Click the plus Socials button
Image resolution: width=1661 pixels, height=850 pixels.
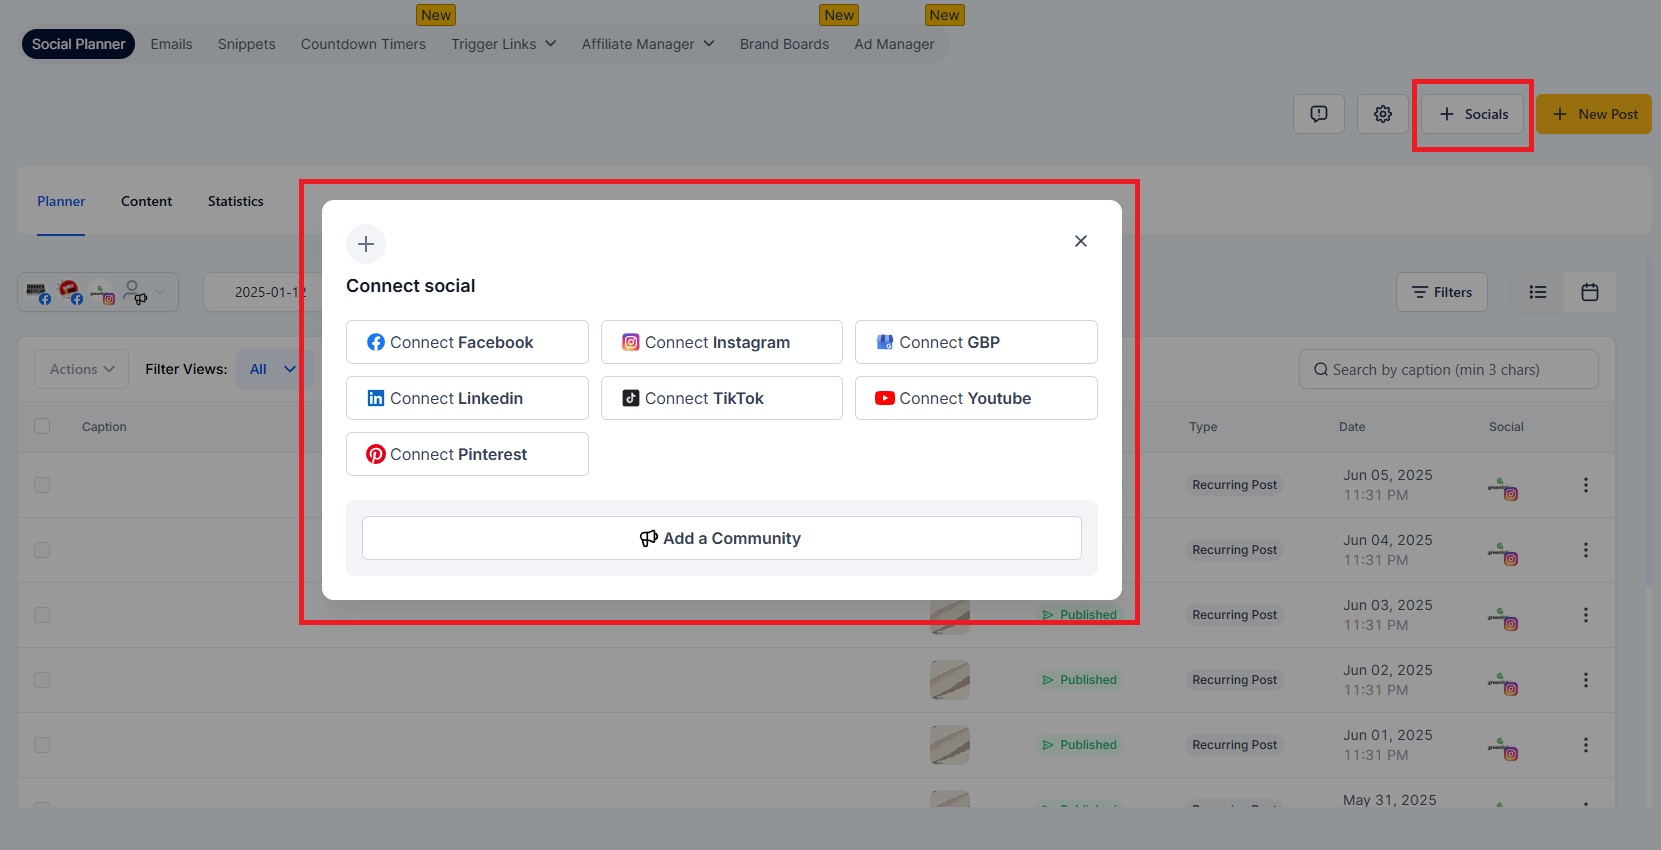coord(1473,114)
